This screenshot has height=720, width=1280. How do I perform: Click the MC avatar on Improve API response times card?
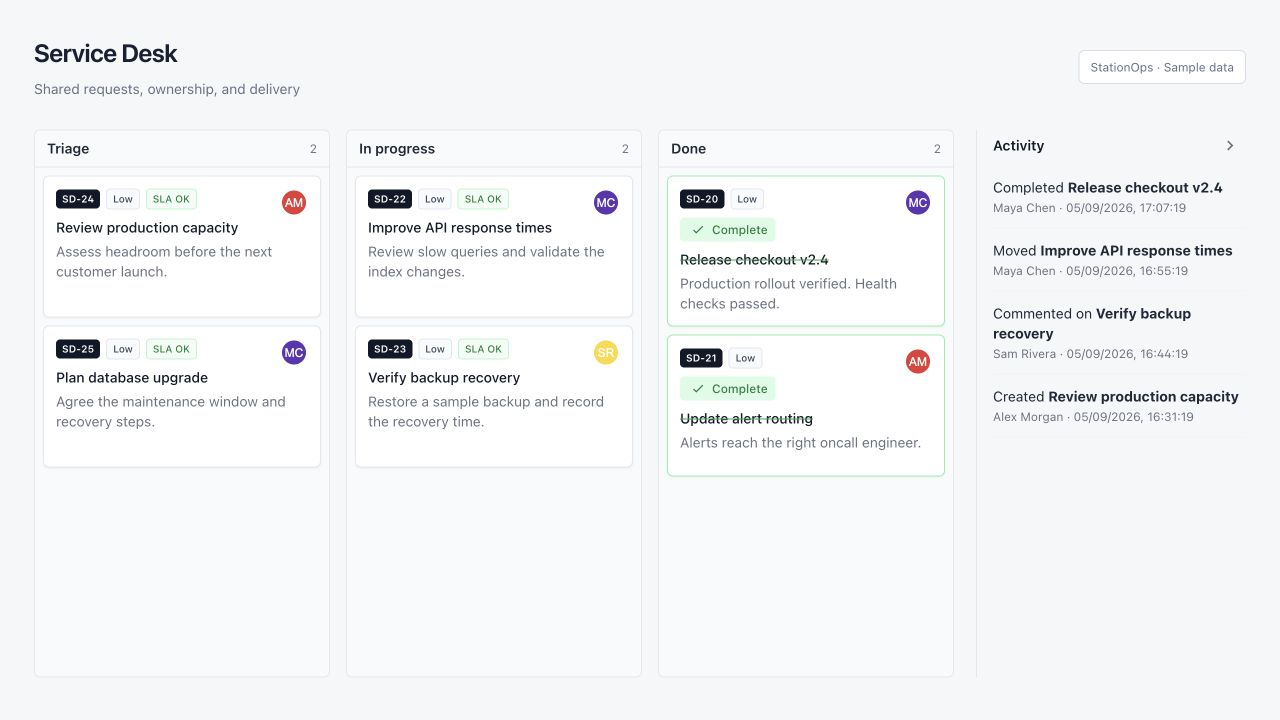click(x=606, y=203)
